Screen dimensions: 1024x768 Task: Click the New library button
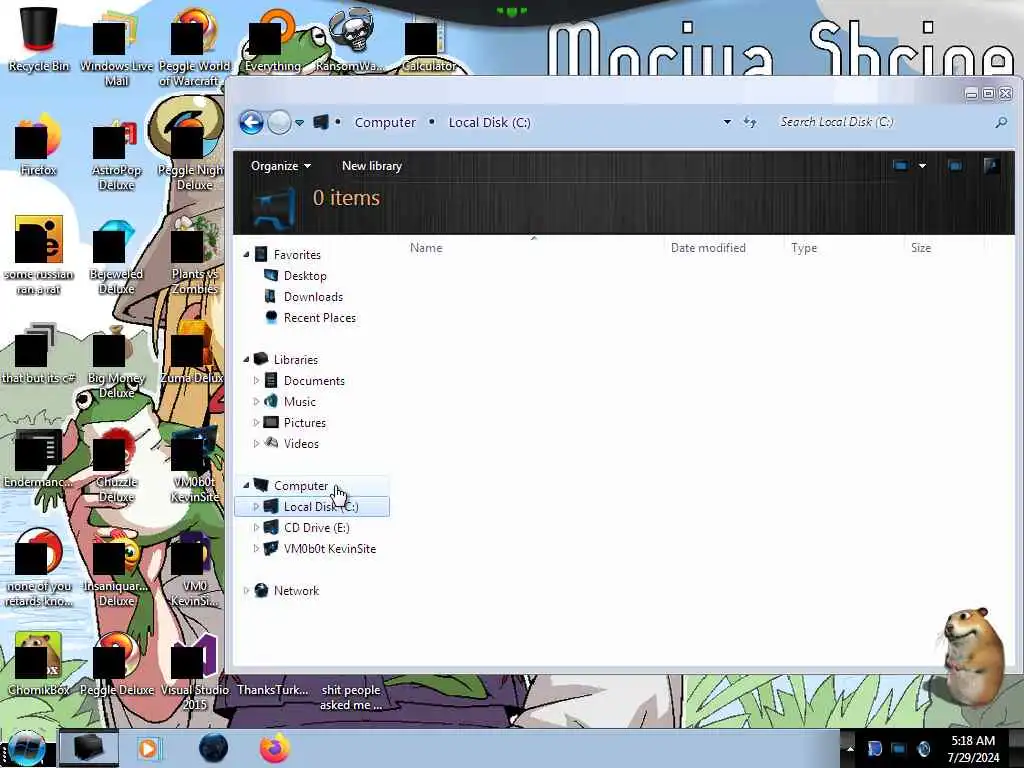pos(372,166)
